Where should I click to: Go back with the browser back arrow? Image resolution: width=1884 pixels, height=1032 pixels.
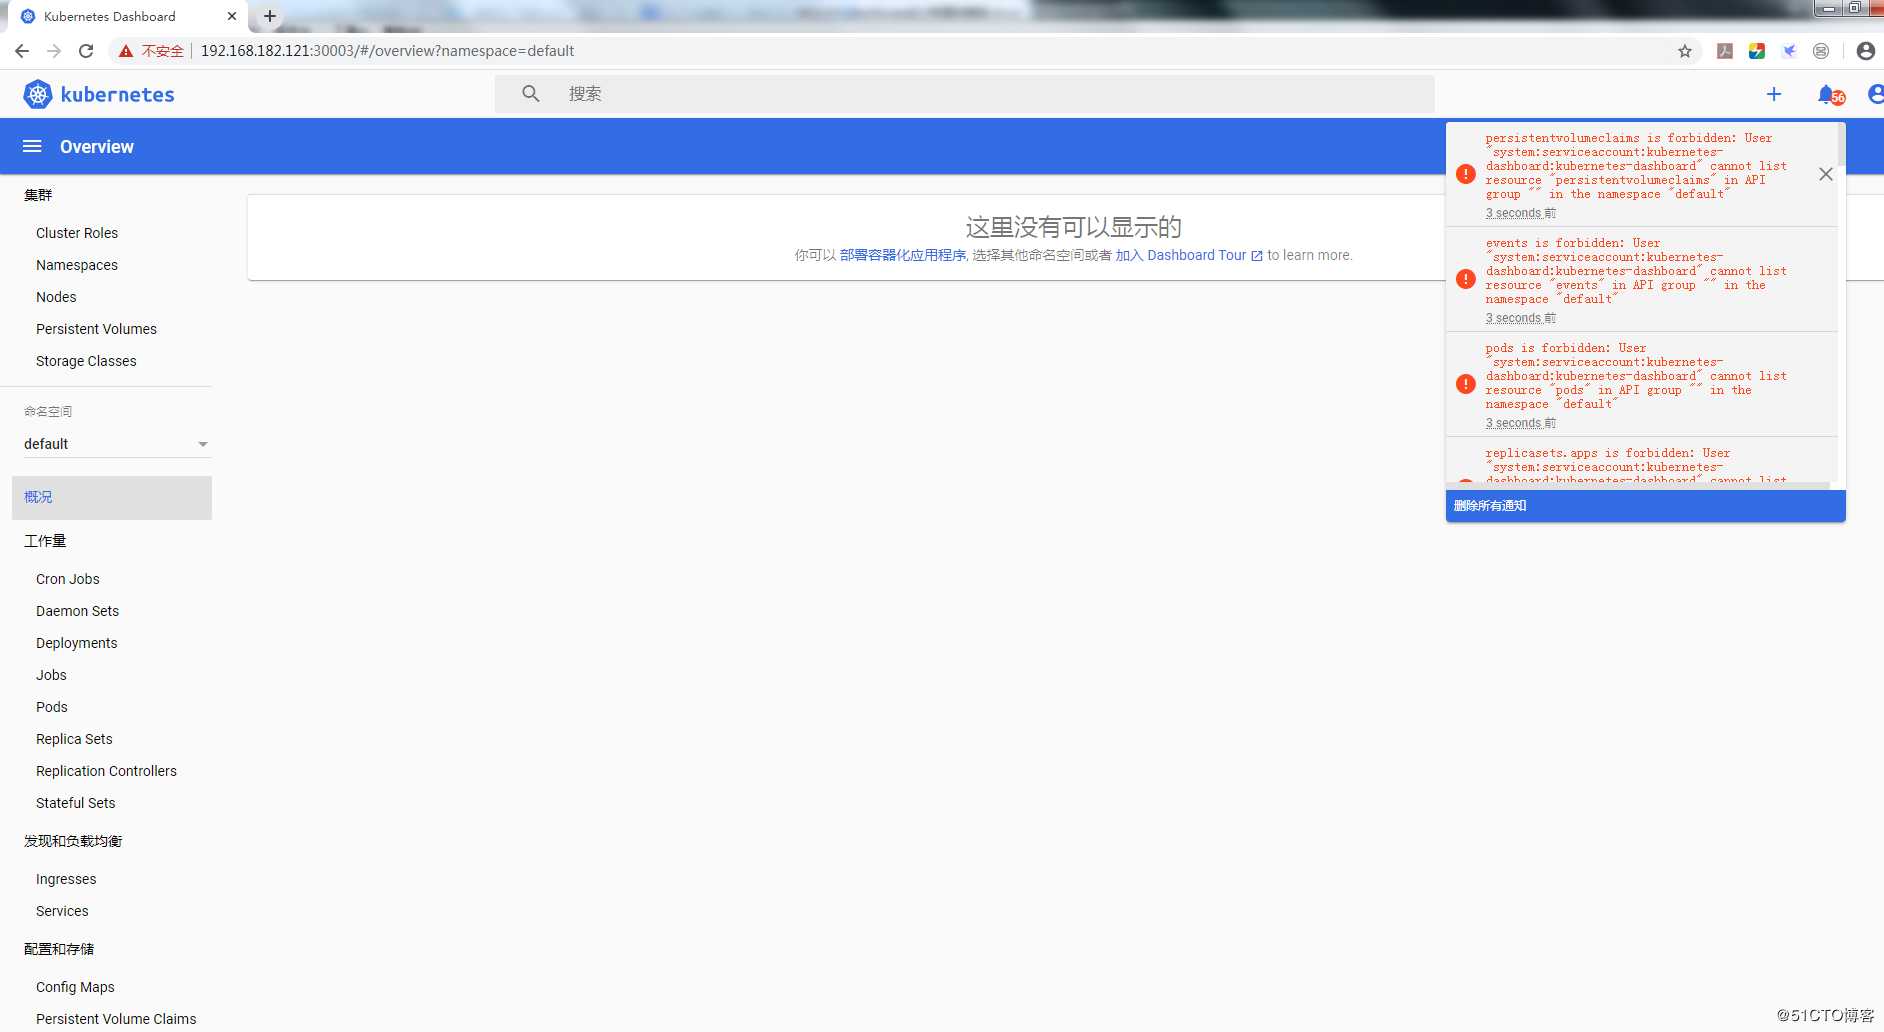pos(22,51)
